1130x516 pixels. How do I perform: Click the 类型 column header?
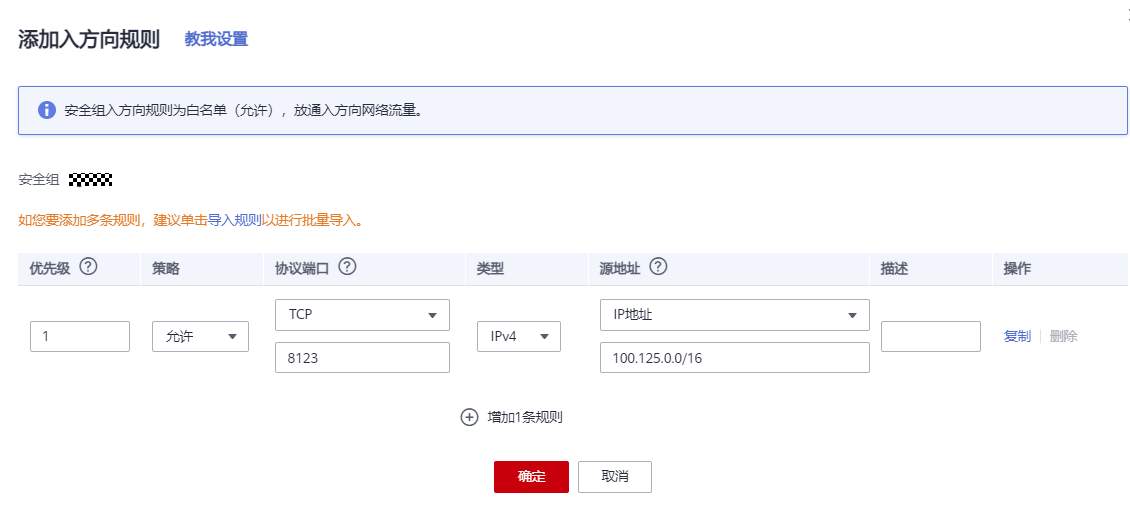[491, 269]
